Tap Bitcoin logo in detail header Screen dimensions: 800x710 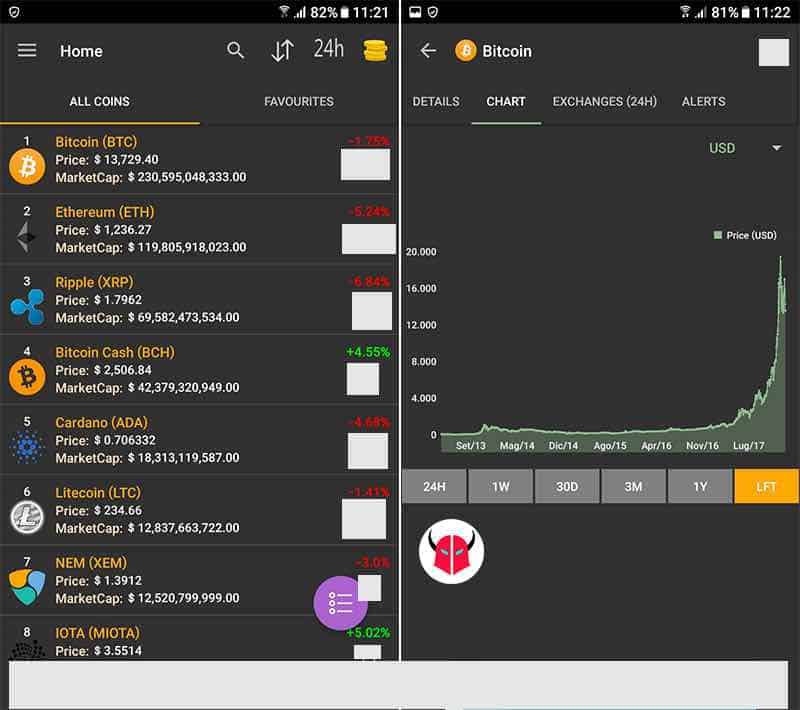[465, 50]
